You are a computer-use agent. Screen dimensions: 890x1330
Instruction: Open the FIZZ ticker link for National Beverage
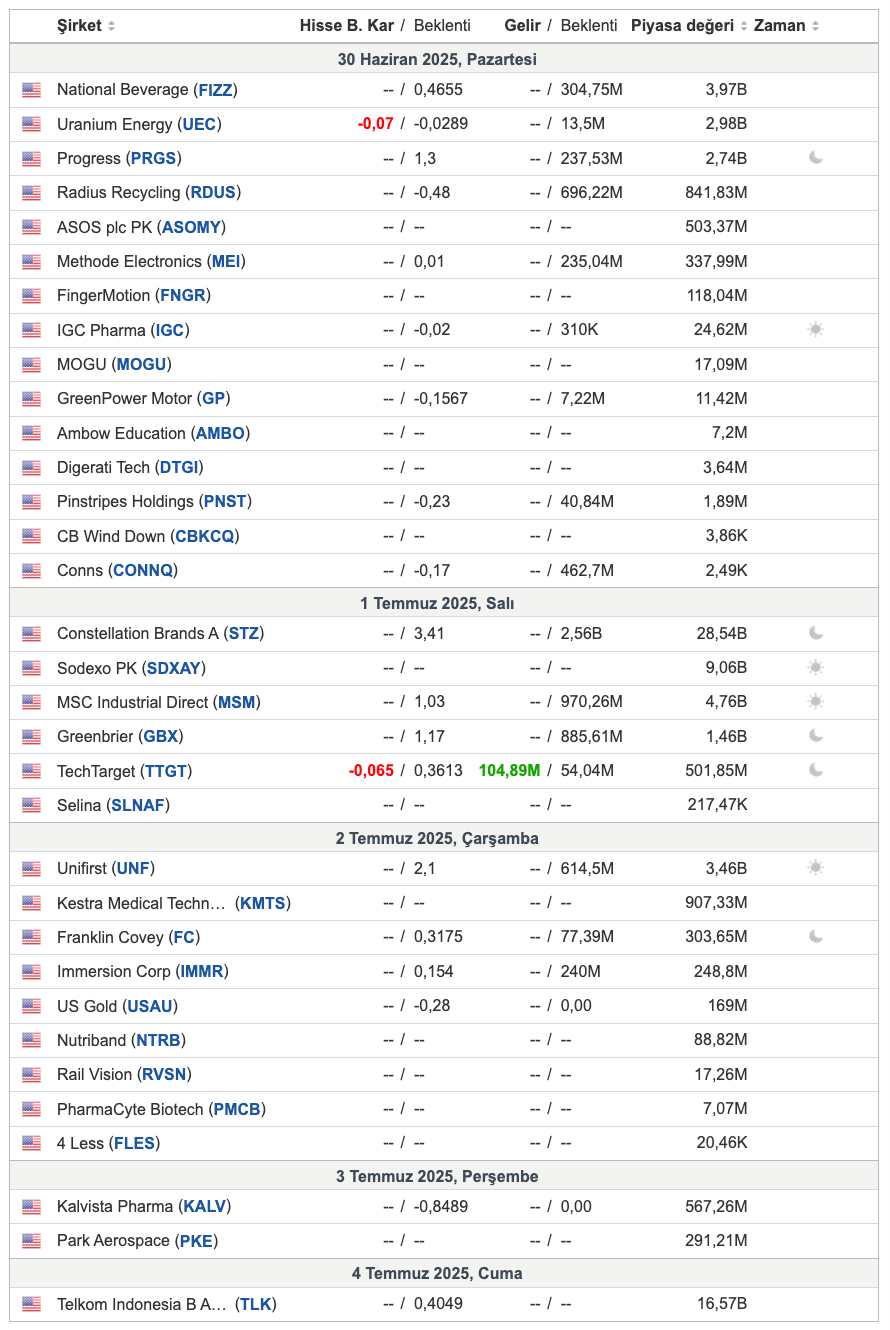click(215, 90)
